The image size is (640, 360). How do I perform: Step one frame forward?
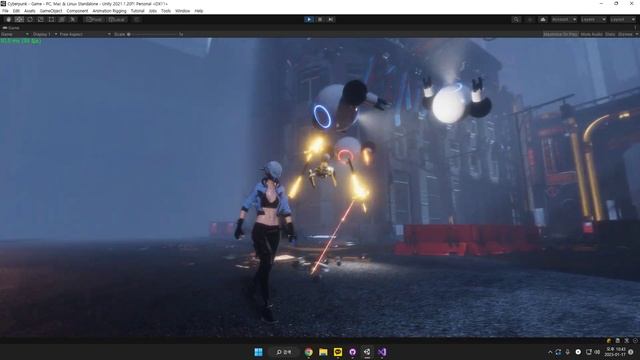coord(331,19)
